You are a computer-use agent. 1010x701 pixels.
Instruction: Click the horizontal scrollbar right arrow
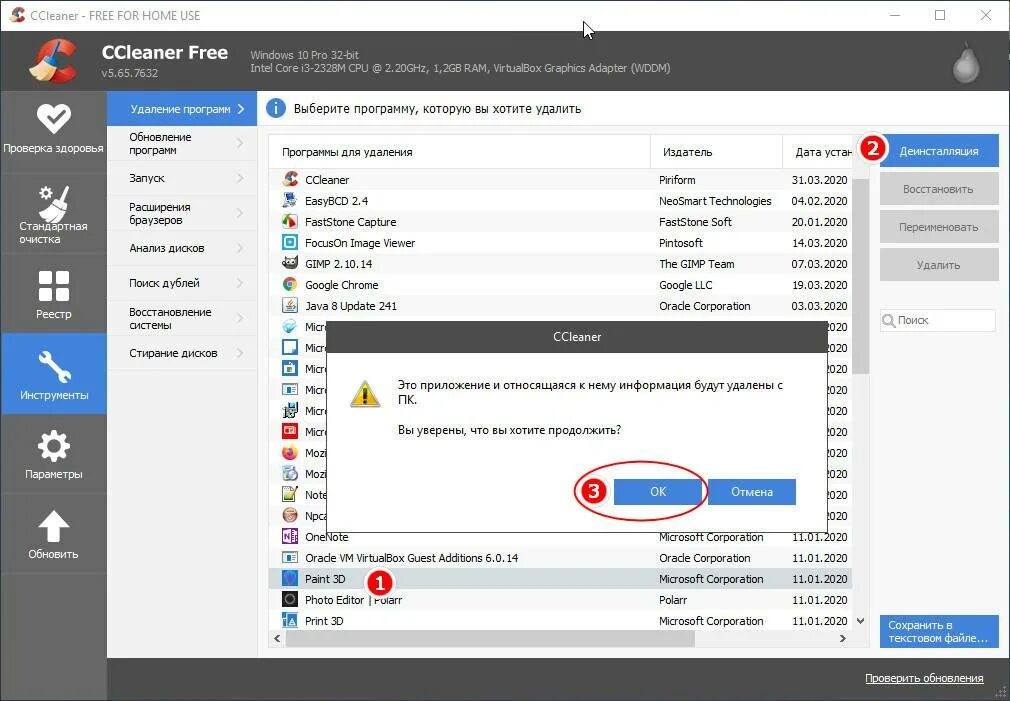(842, 639)
